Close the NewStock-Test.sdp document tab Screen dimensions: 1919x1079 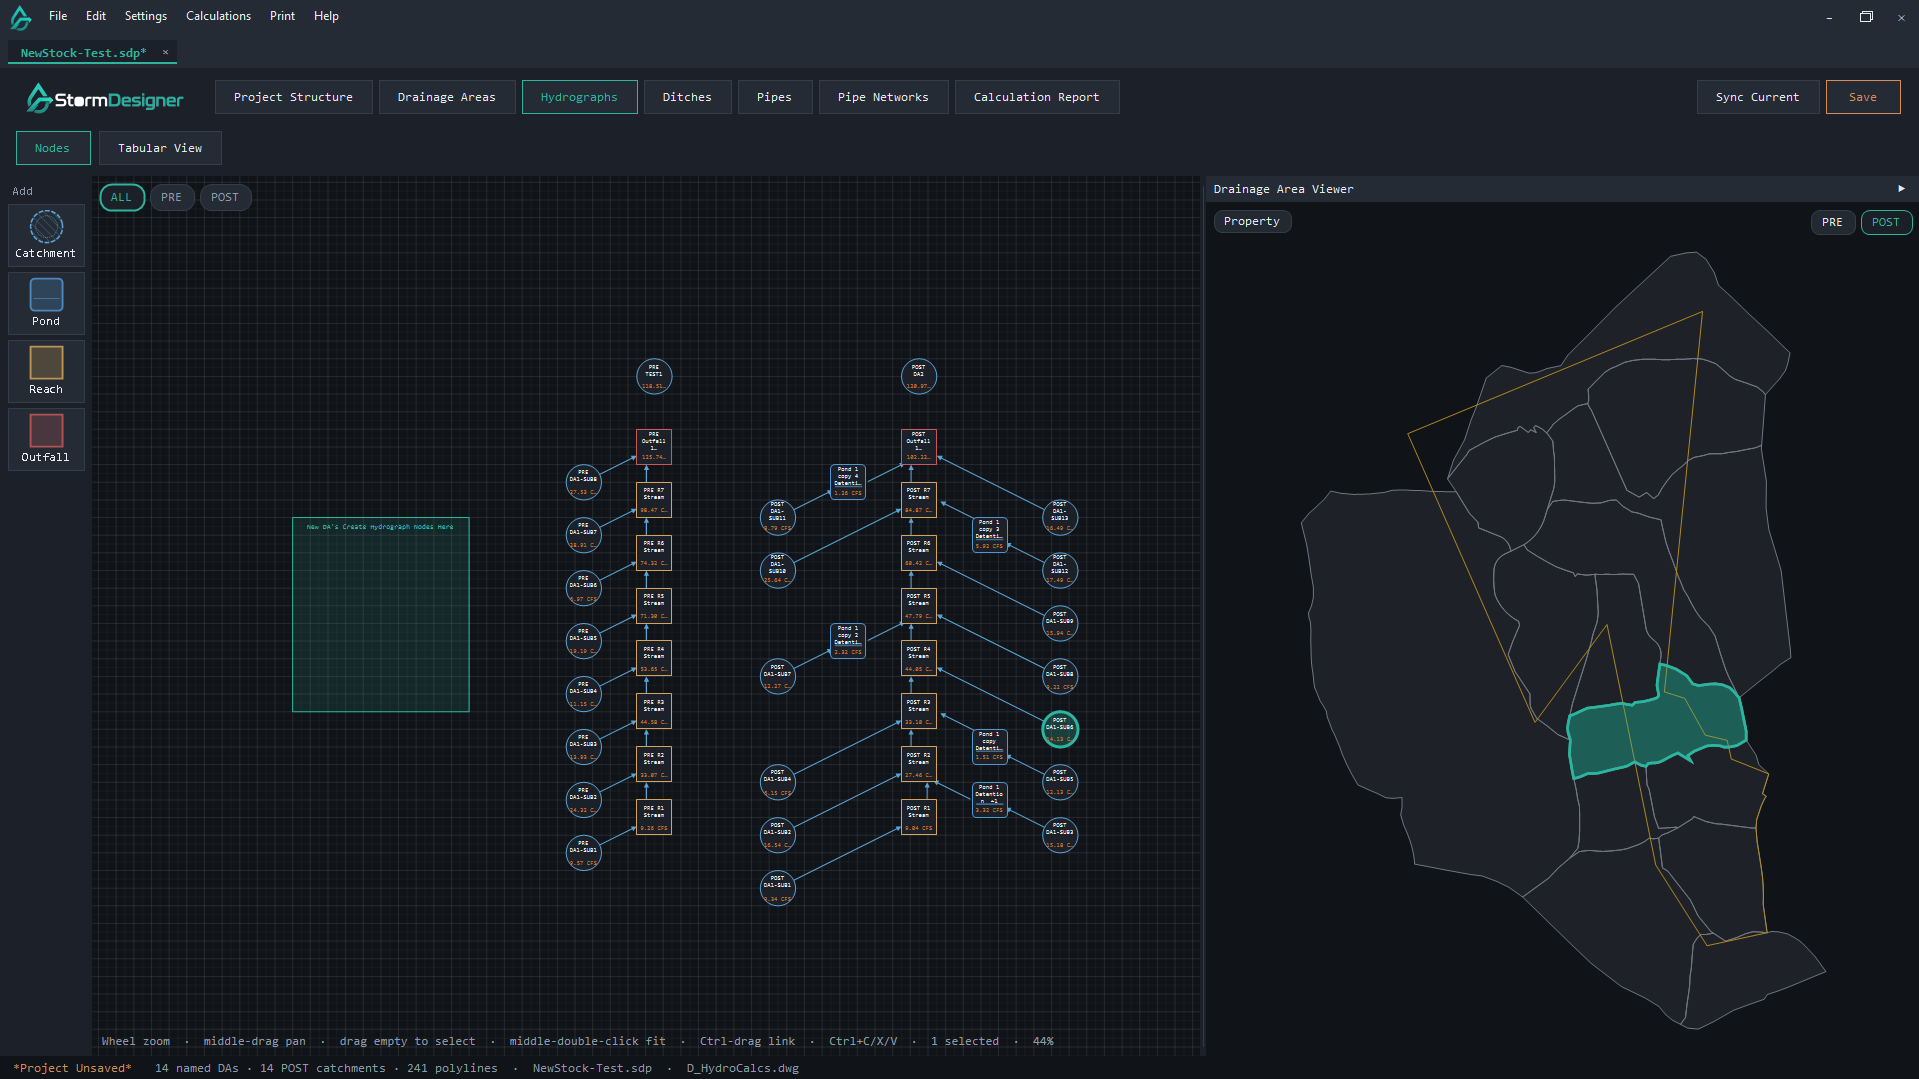coord(166,52)
